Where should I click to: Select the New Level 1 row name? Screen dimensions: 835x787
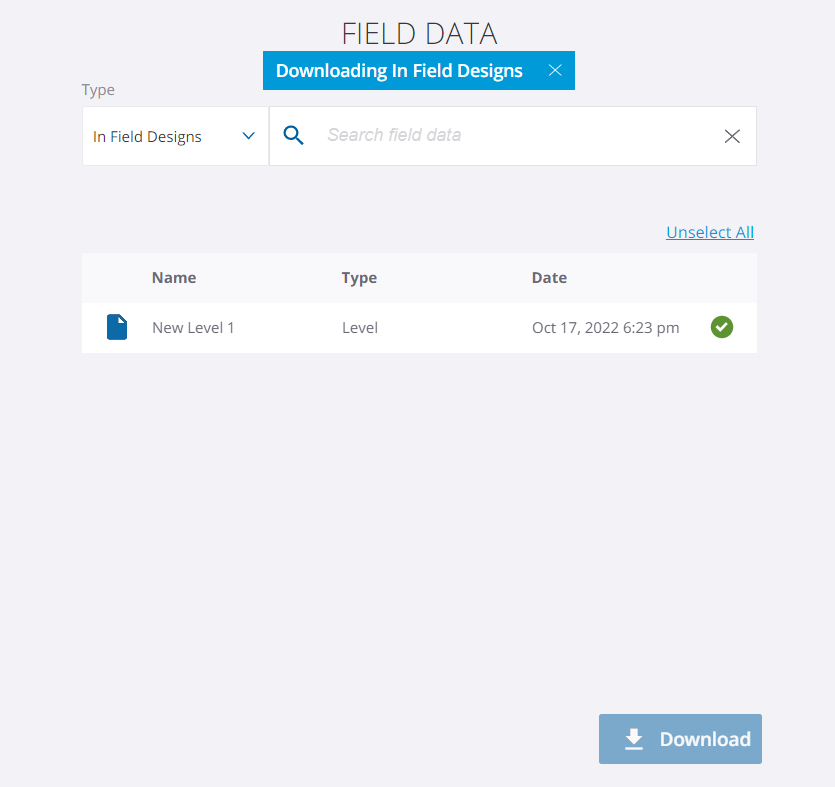[193, 327]
